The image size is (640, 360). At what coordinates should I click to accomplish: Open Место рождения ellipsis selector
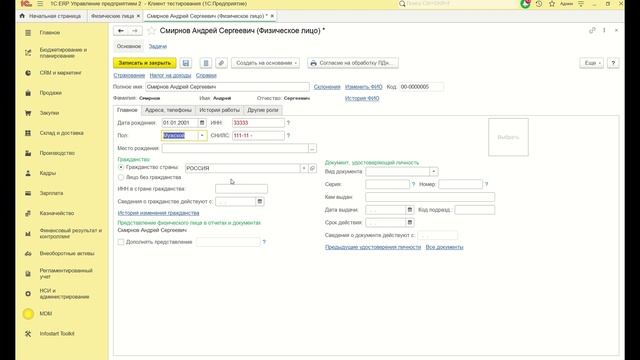(312, 148)
